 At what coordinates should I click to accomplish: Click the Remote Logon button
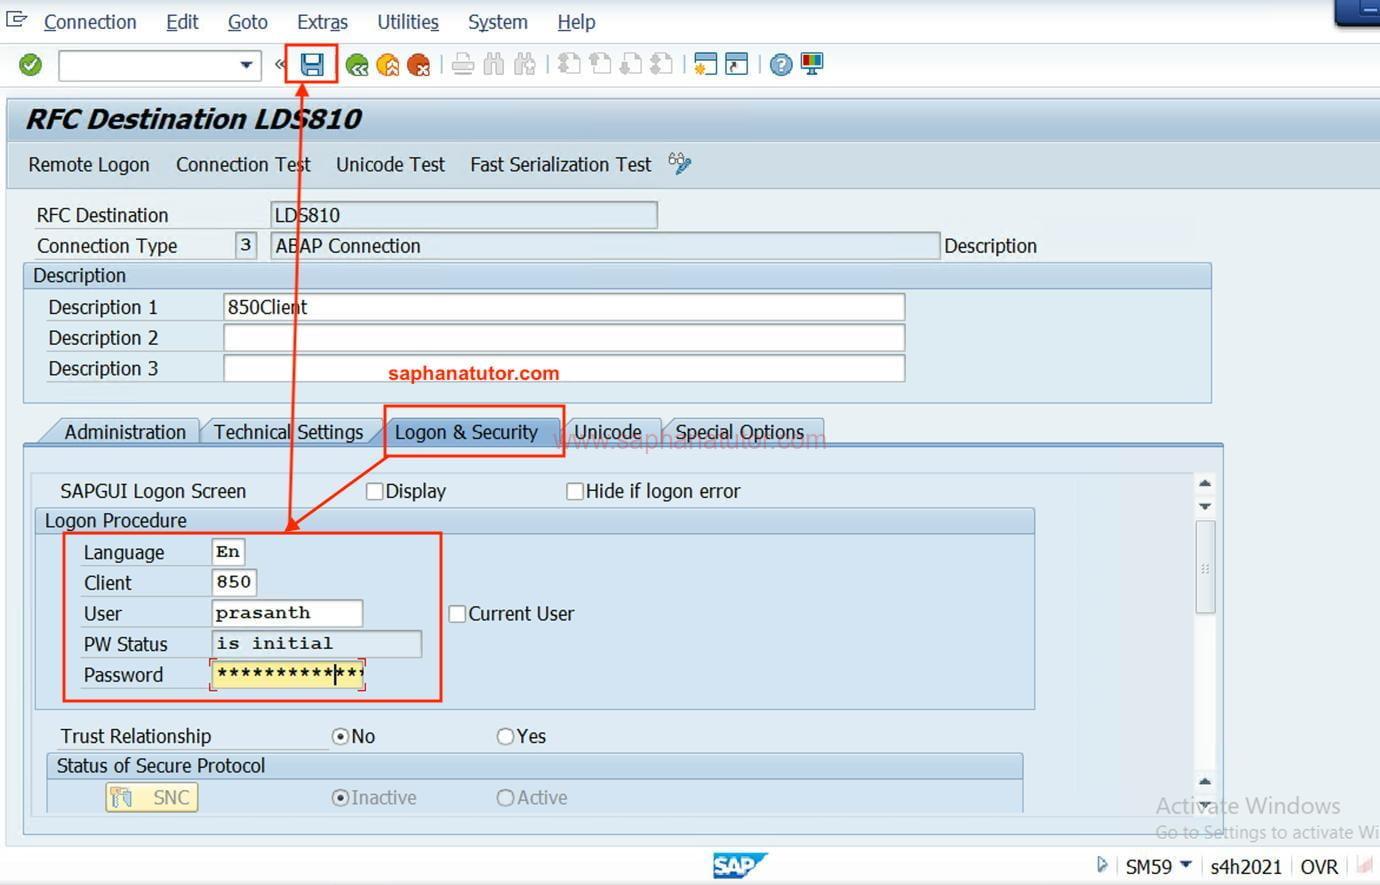89,164
